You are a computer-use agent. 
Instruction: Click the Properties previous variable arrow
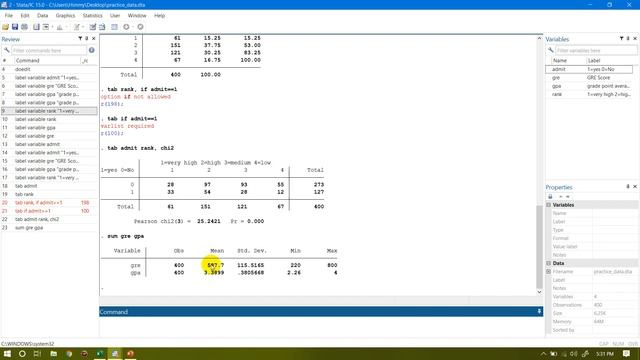click(560, 196)
